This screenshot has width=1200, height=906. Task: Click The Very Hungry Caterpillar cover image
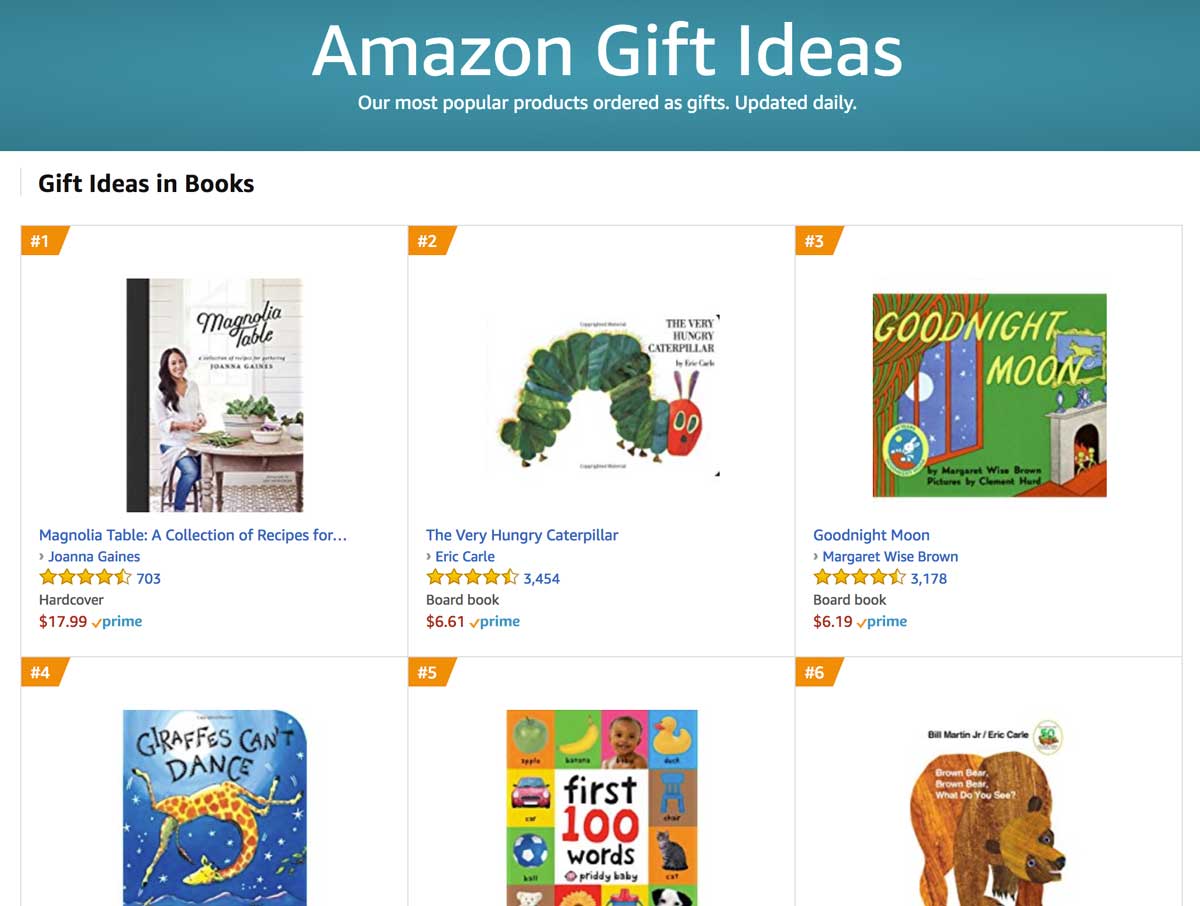[x=602, y=395]
